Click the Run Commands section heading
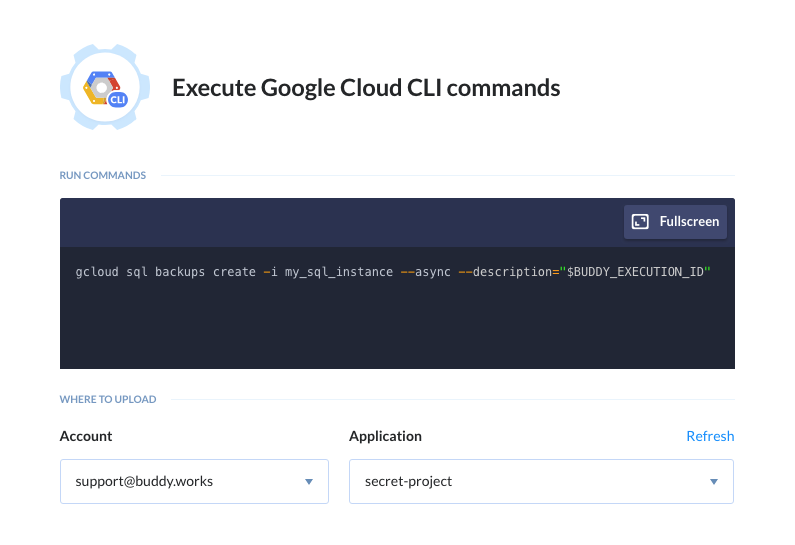795x545 pixels. [102, 175]
